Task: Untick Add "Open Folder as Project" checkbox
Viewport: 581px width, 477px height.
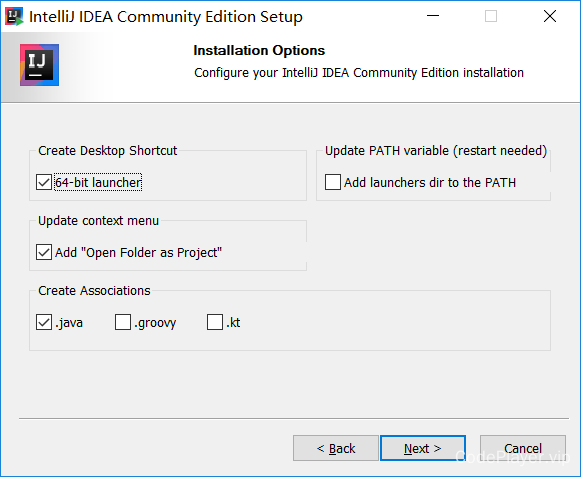Action: [x=44, y=252]
